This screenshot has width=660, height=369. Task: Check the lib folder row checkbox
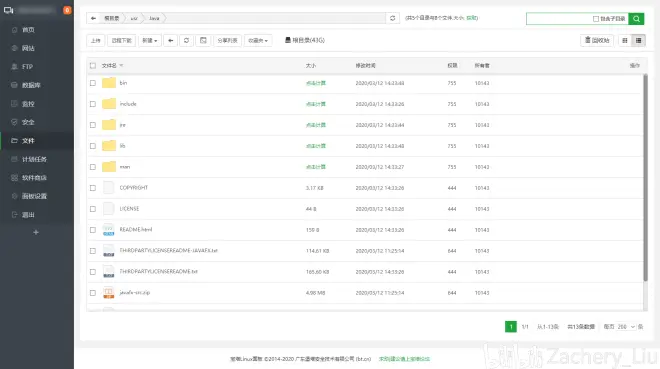(93, 146)
